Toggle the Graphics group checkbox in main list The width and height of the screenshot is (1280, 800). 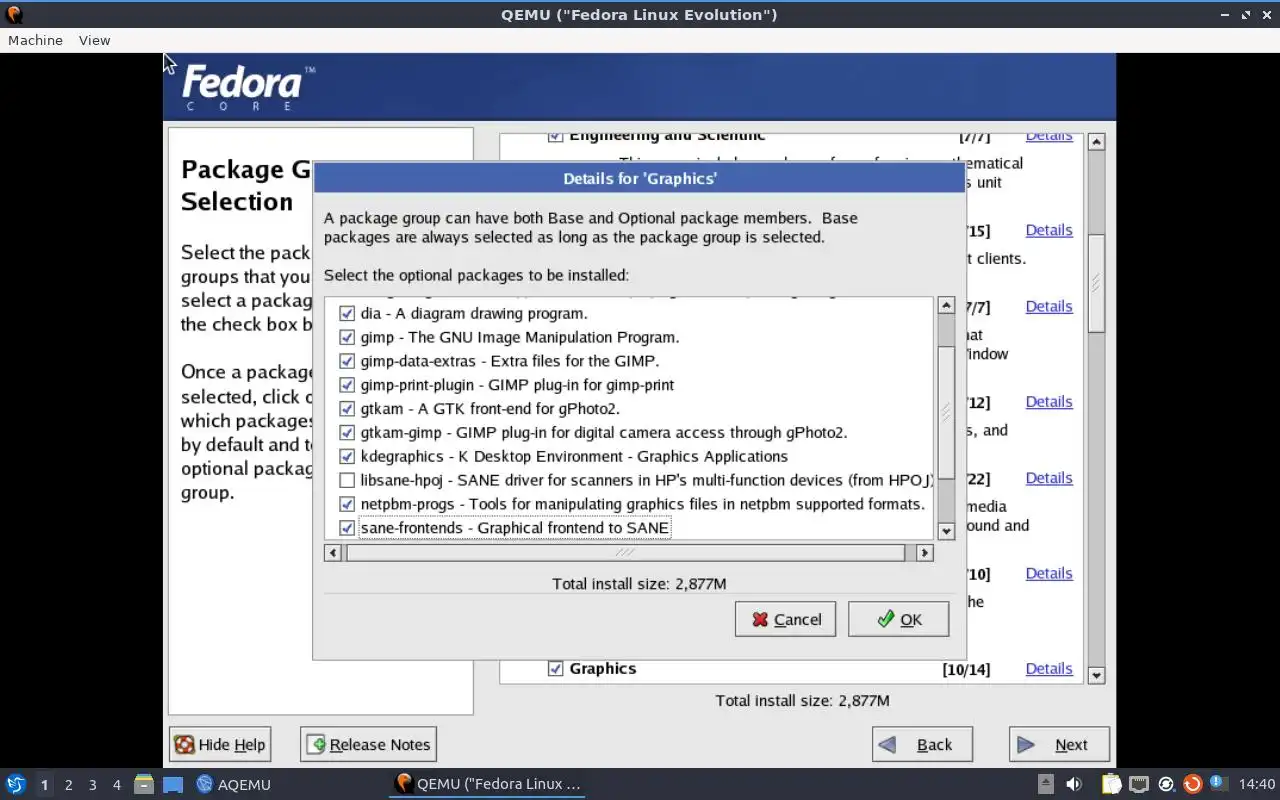[x=556, y=668]
